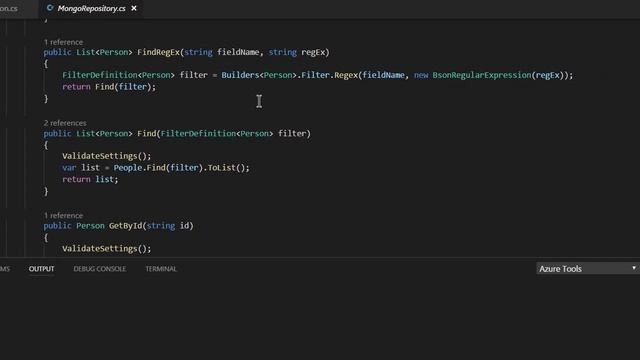Click 'People.Find(filter).ToList();' expression

pos(181,168)
